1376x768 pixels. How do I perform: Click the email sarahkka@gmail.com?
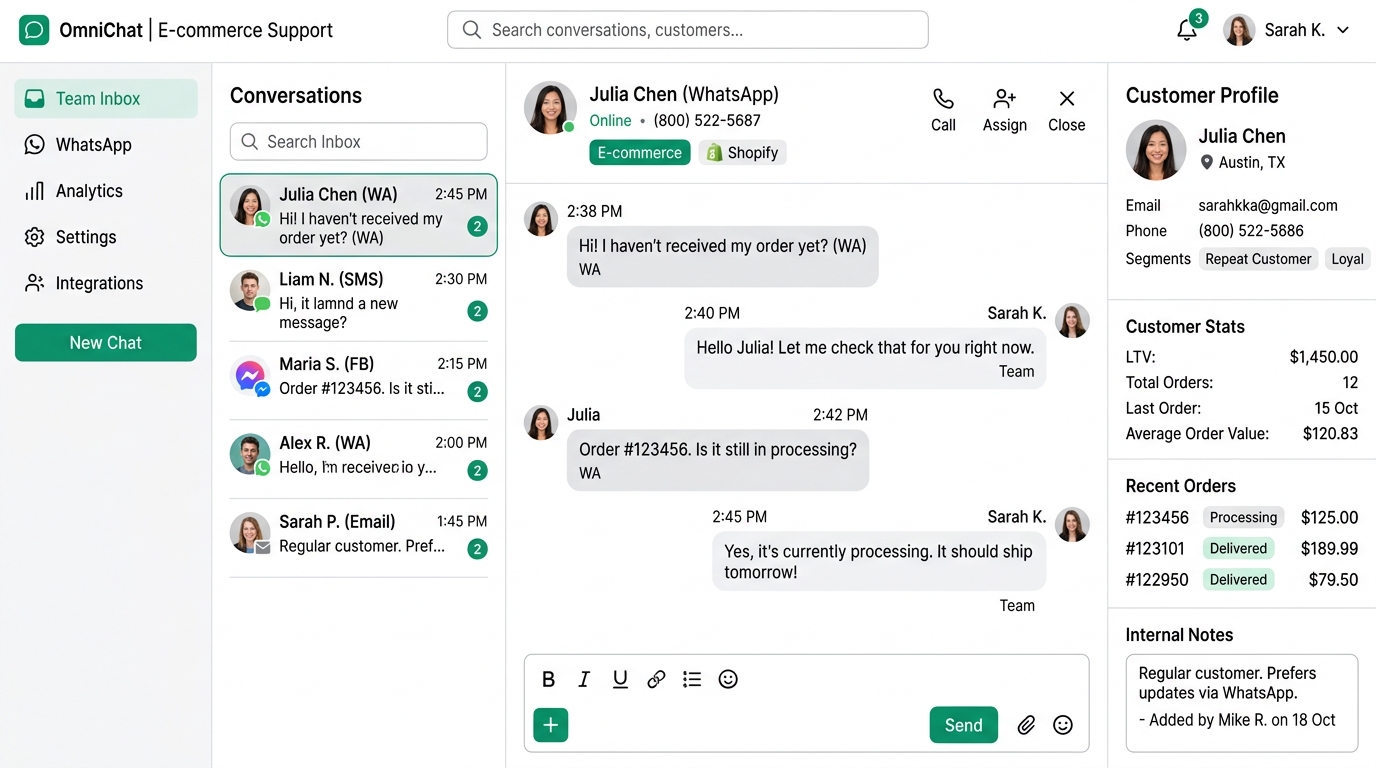[x=1268, y=206]
